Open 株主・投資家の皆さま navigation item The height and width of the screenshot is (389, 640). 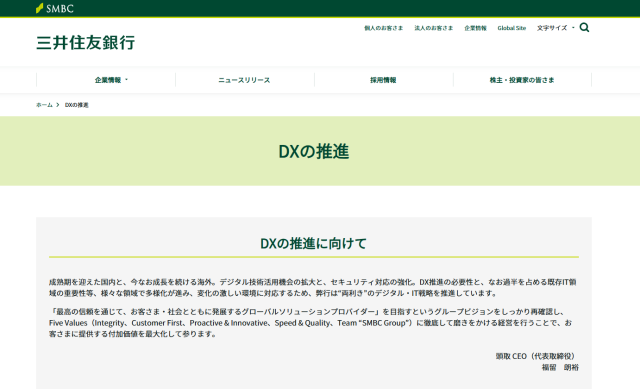pos(522,80)
